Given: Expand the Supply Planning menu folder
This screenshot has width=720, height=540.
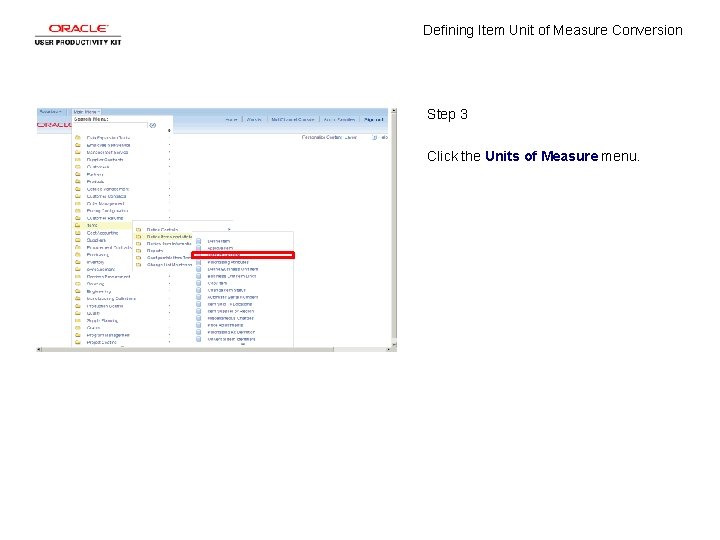Looking at the screenshot, I should (102, 321).
